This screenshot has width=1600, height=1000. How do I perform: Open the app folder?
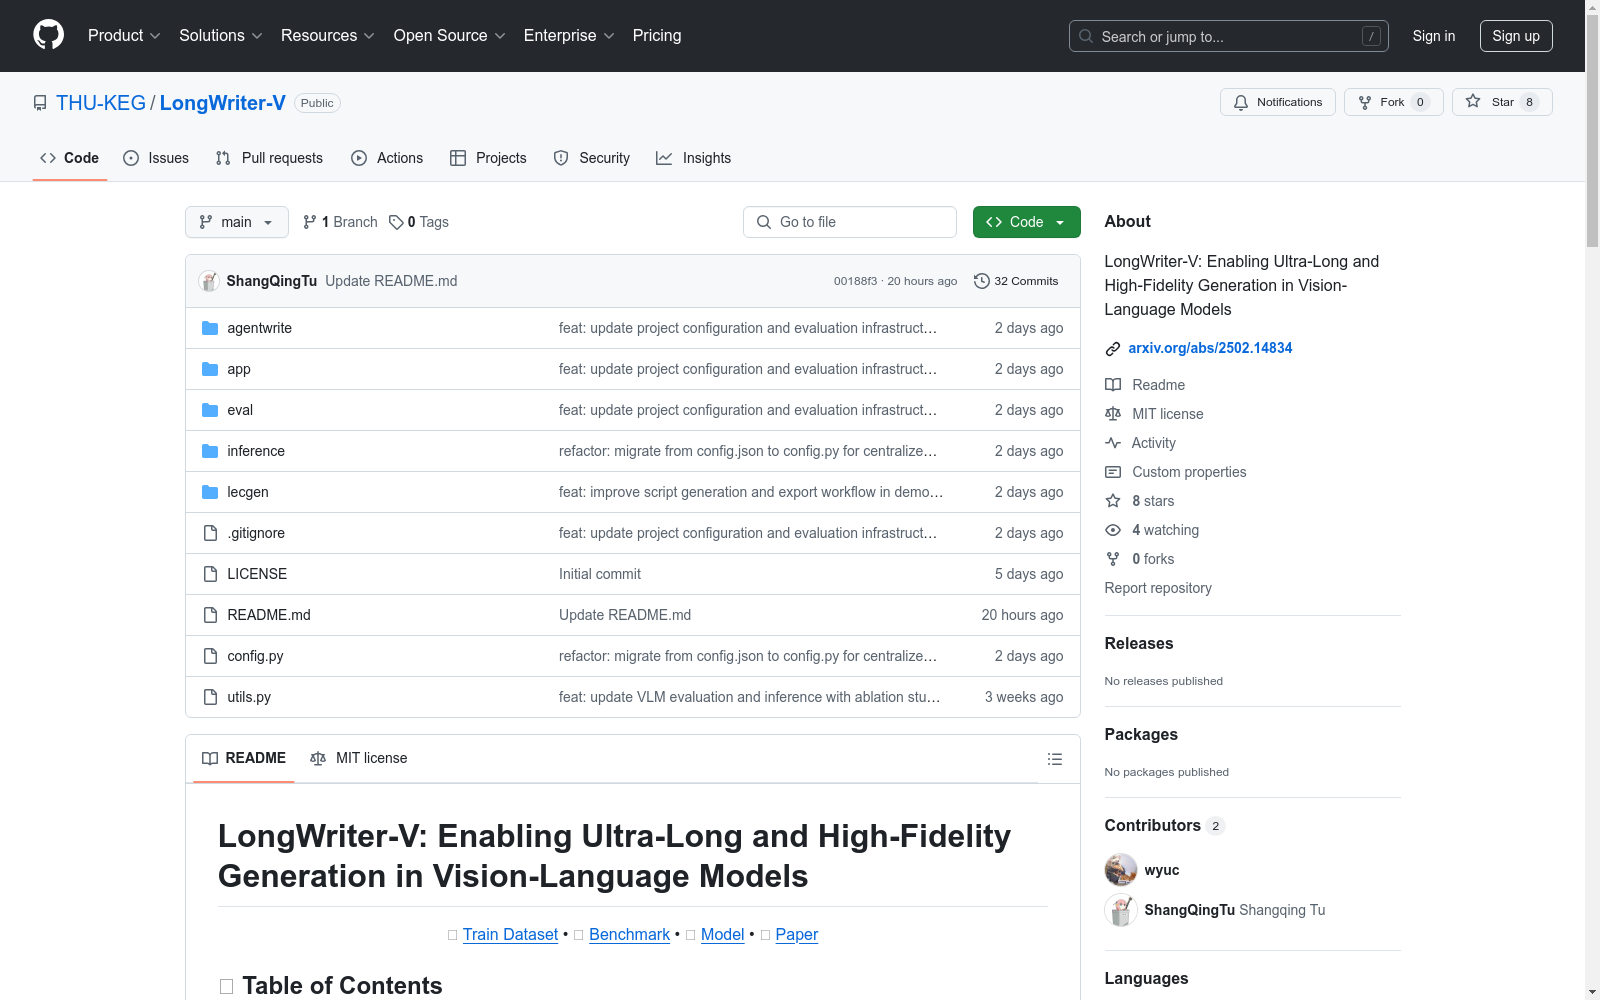point(239,369)
